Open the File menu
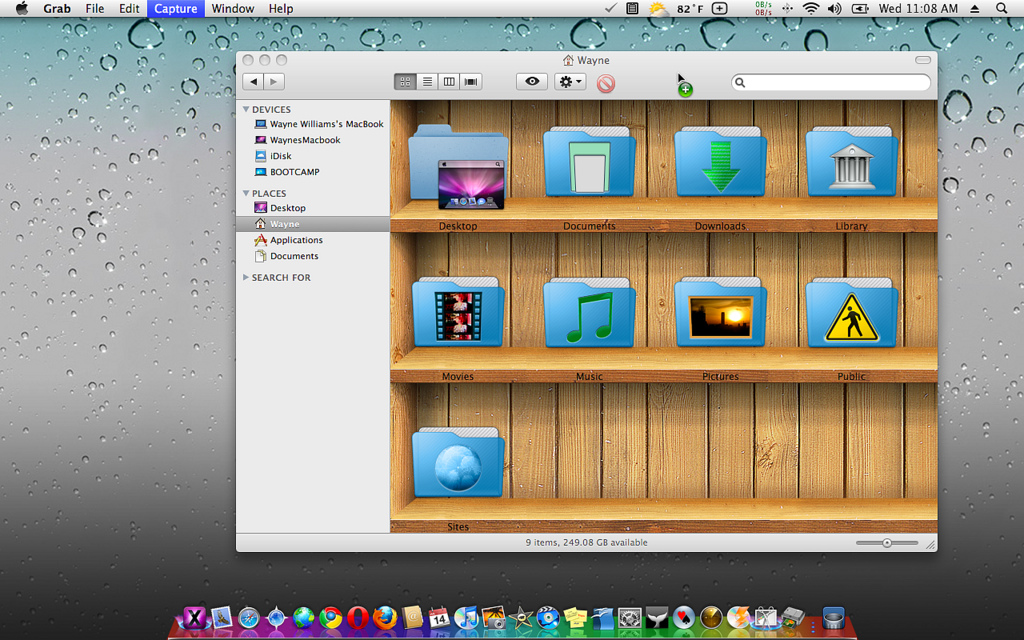This screenshot has height=640, width=1024. point(95,8)
